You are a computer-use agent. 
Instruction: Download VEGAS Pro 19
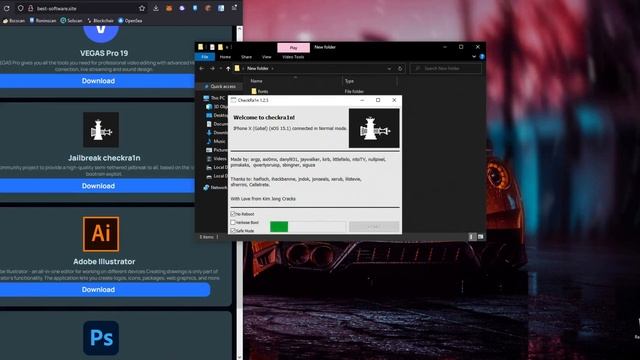(97, 81)
